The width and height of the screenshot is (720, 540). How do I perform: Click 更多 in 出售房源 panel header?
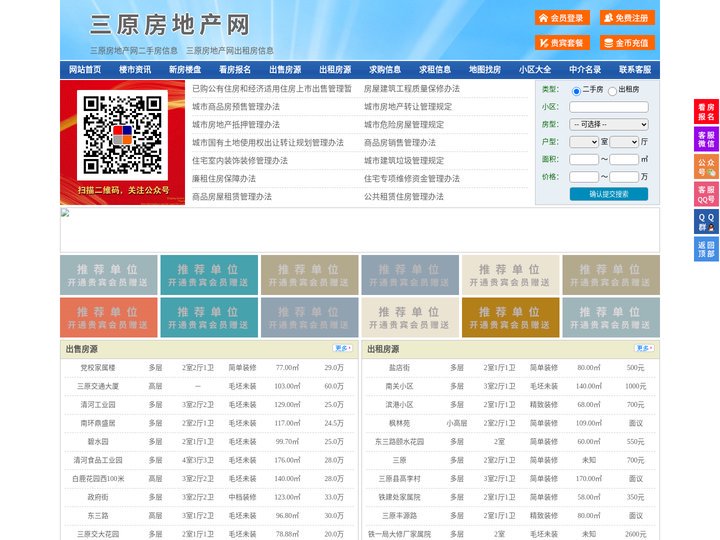(343, 349)
